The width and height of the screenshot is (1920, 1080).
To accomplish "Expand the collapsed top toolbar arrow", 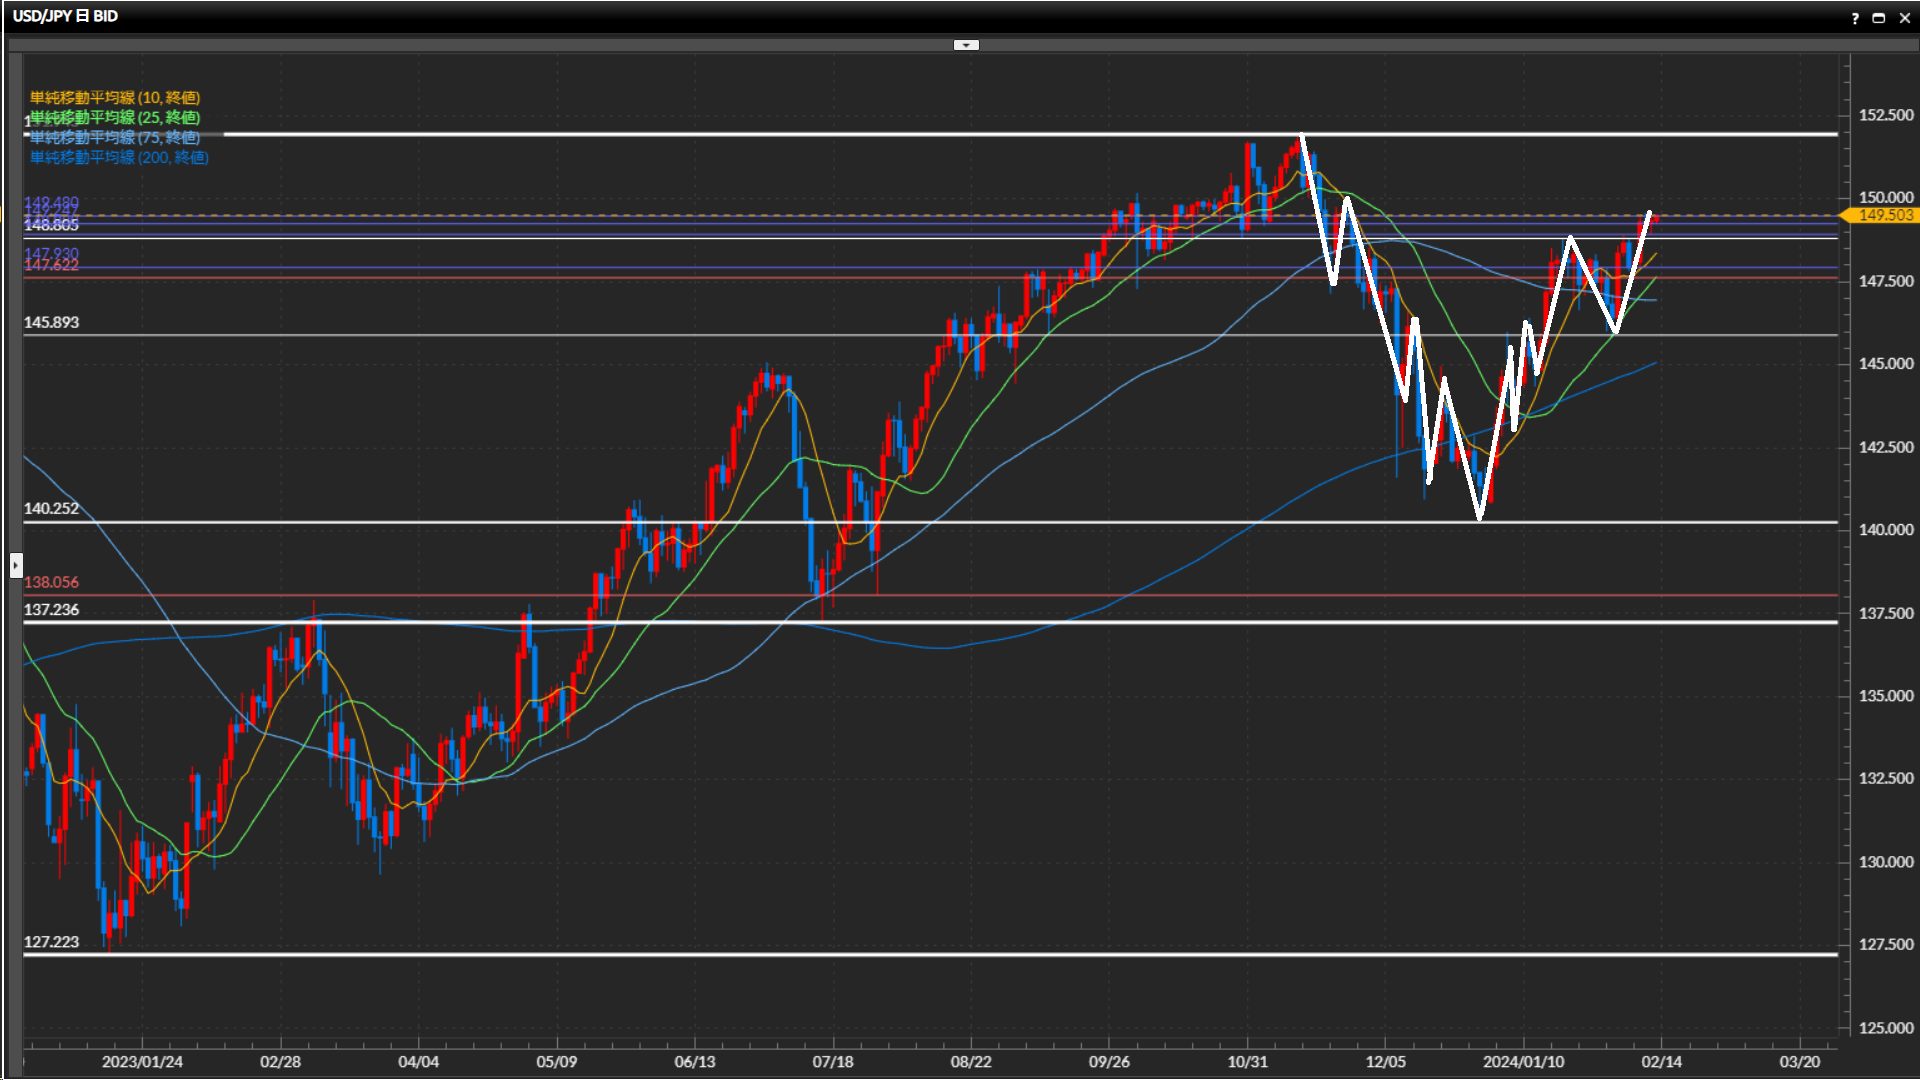I will click(x=966, y=45).
